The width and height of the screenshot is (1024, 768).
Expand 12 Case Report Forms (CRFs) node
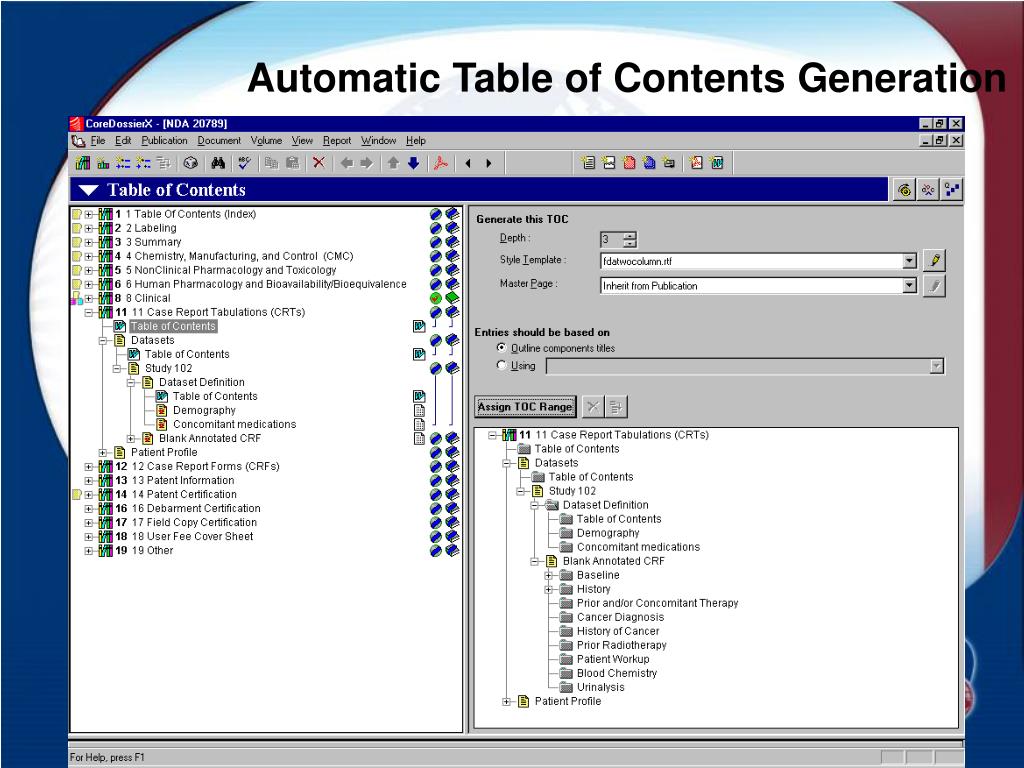point(89,466)
